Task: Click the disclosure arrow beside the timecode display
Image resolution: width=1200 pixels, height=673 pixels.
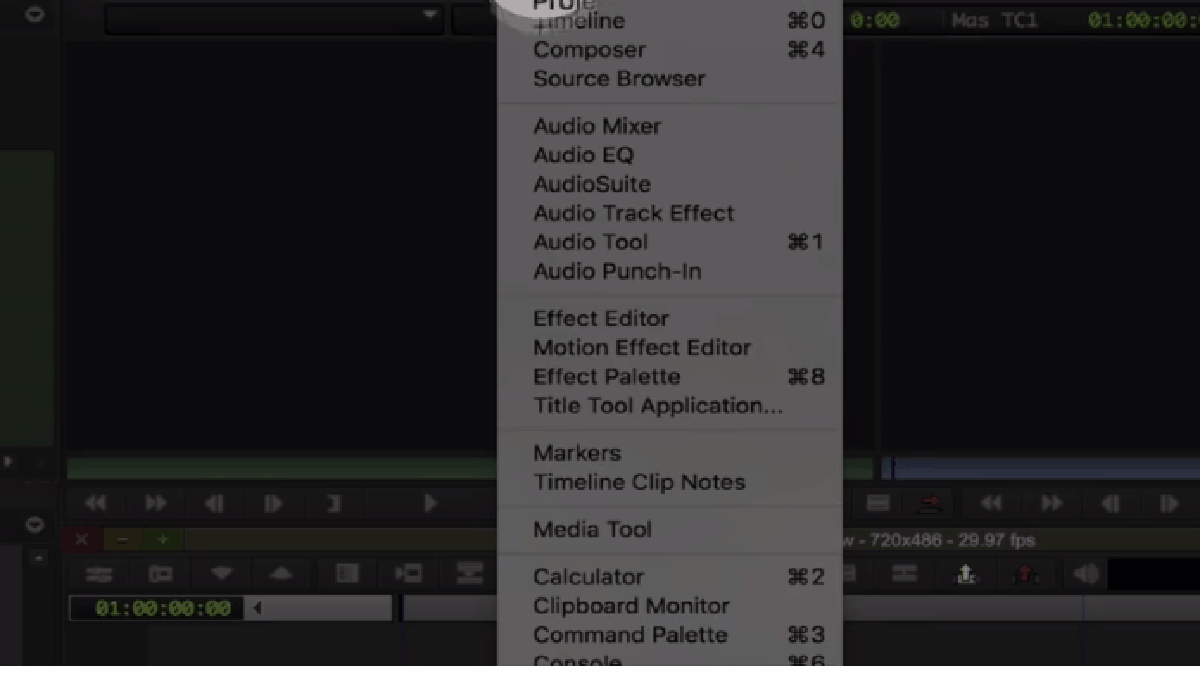Action: click(x=256, y=606)
